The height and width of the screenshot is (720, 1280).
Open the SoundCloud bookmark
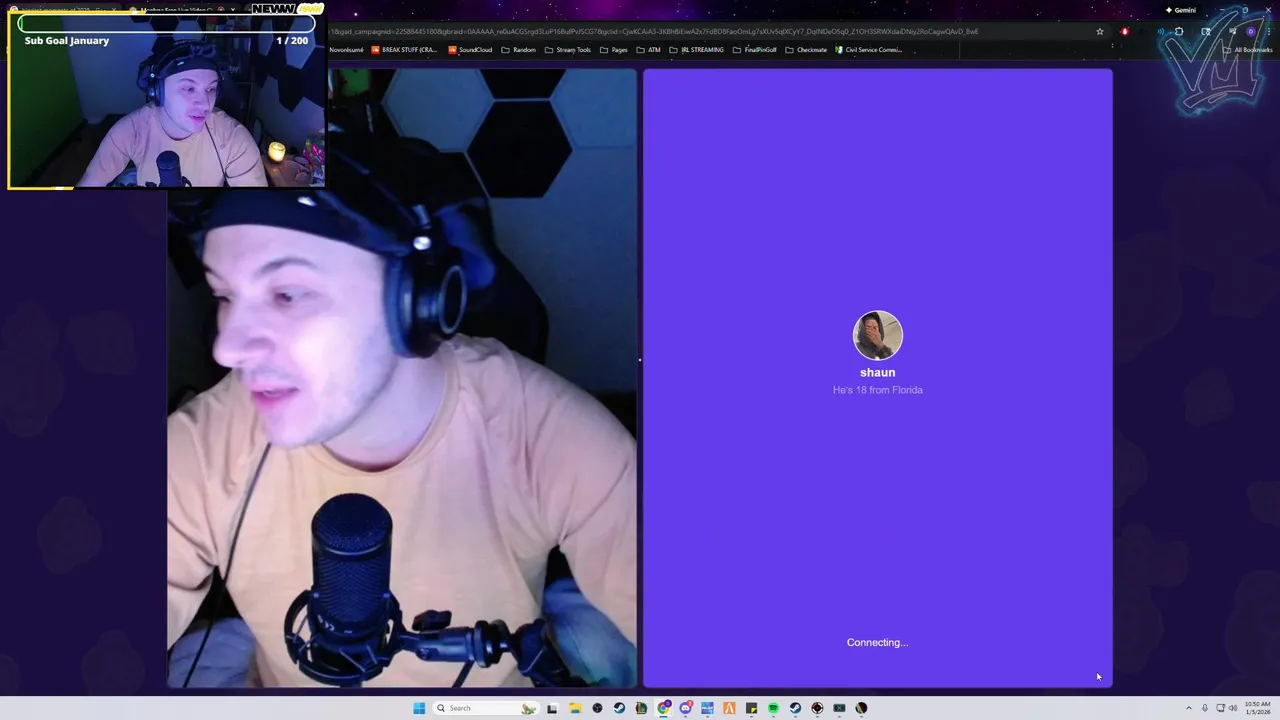point(470,50)
